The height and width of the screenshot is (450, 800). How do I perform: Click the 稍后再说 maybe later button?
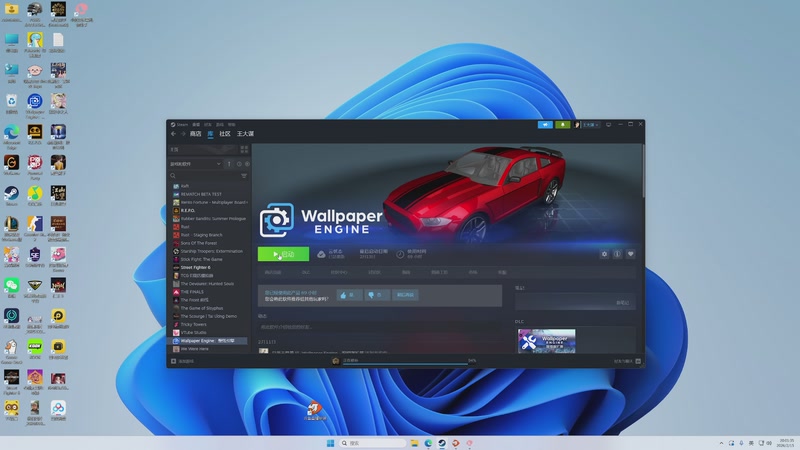click(x=406, y=295)
